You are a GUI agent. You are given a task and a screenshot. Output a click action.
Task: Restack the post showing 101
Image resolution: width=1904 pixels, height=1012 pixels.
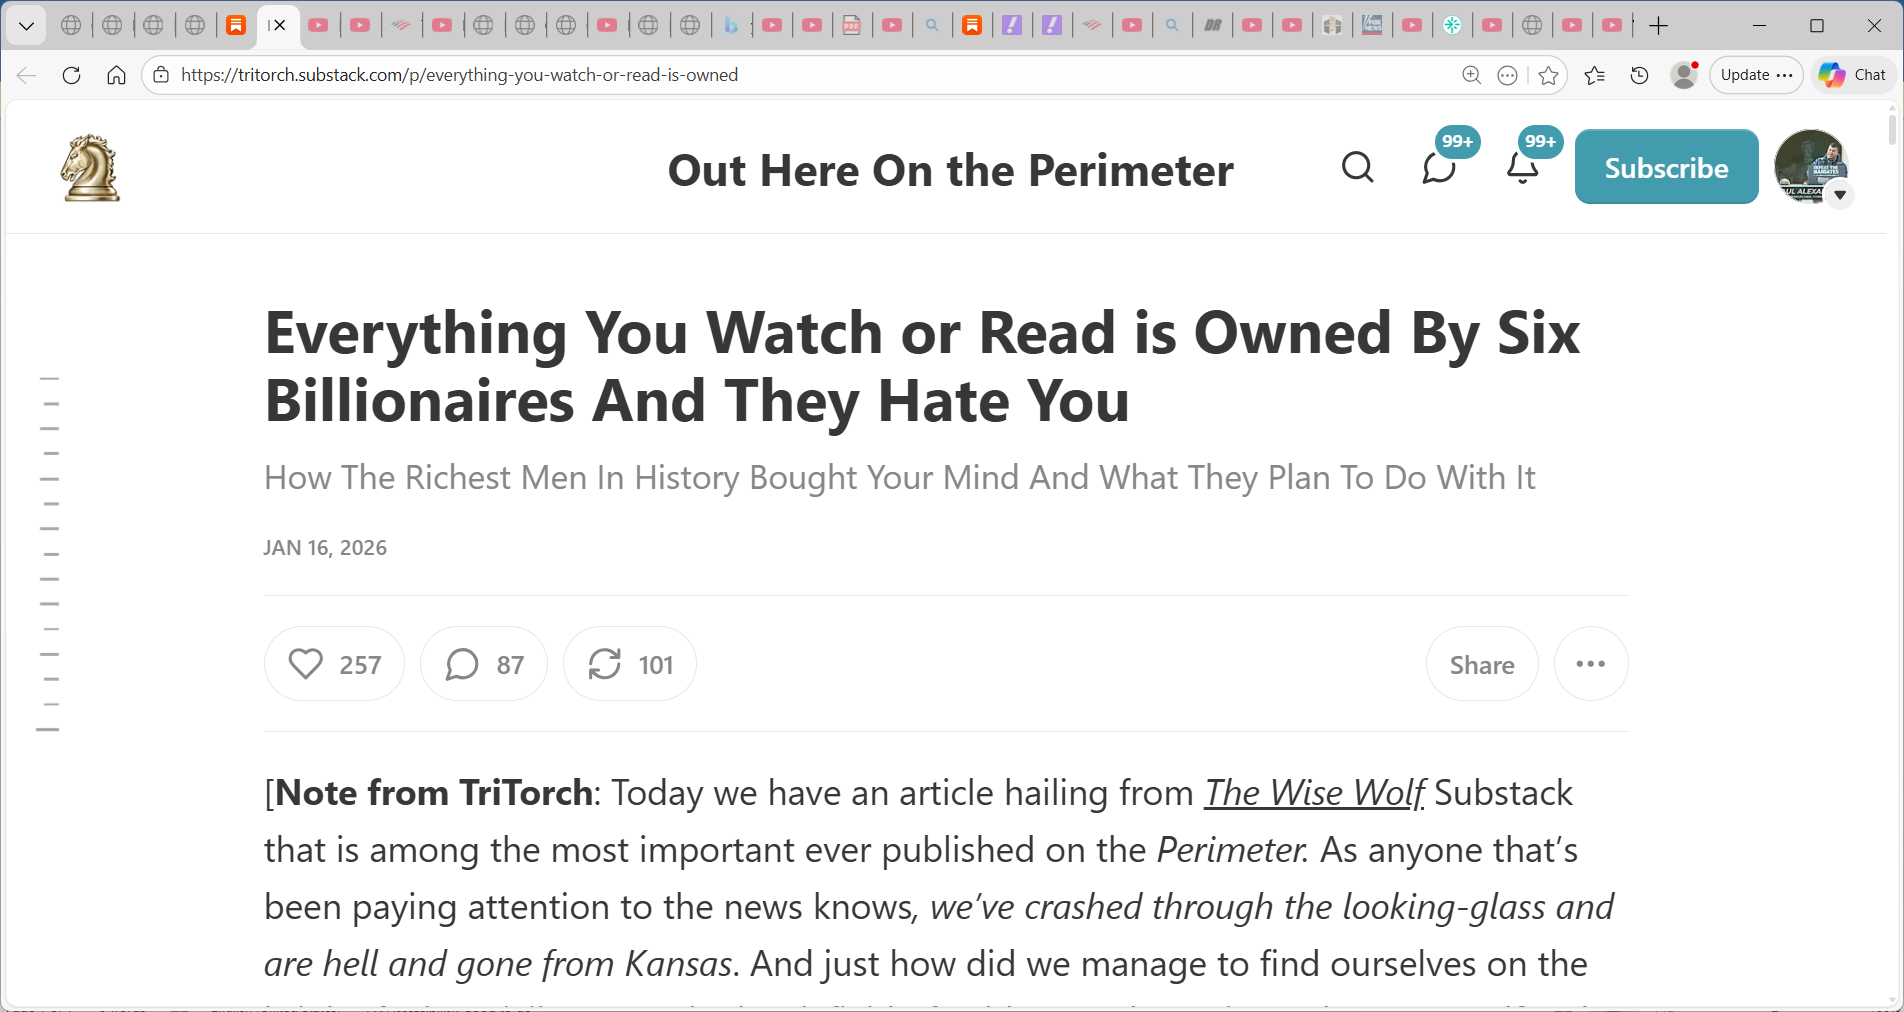tap(630, 664)
